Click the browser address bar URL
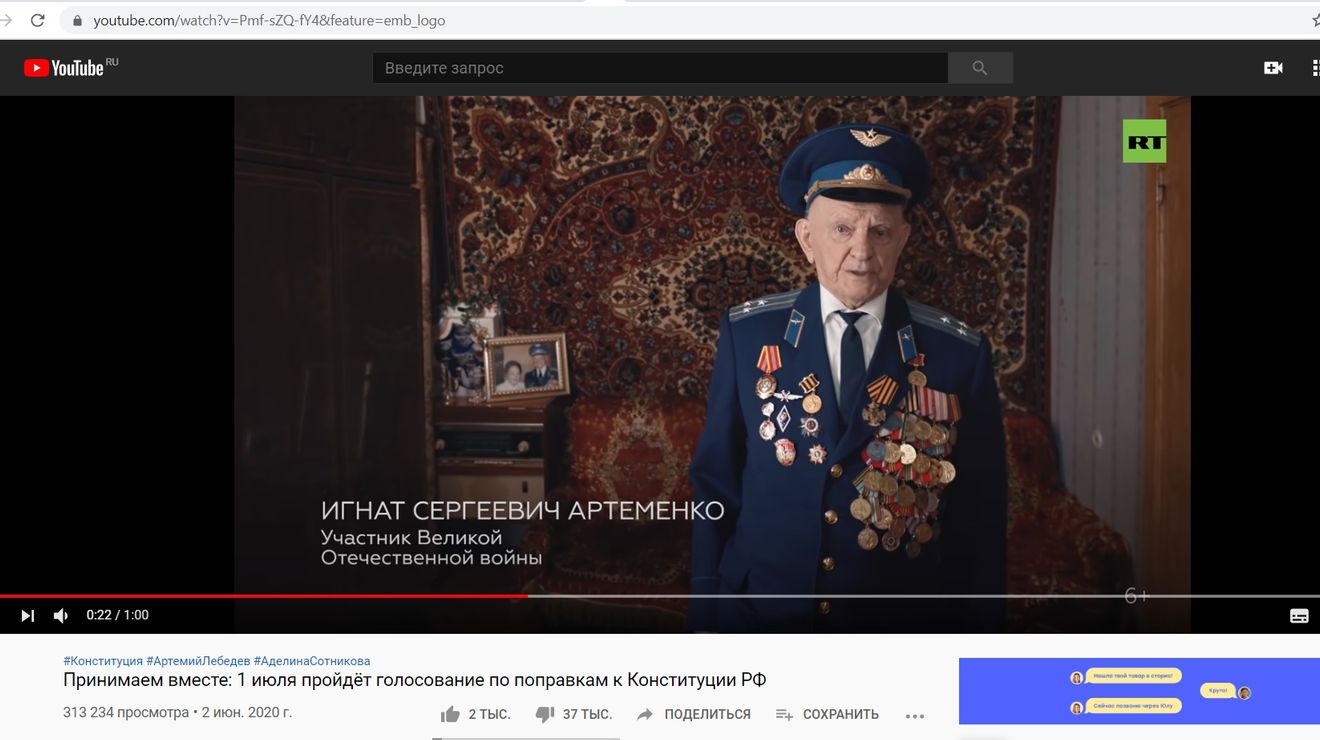This screenshot has width=1320, height=740. (x=269, y=20)
